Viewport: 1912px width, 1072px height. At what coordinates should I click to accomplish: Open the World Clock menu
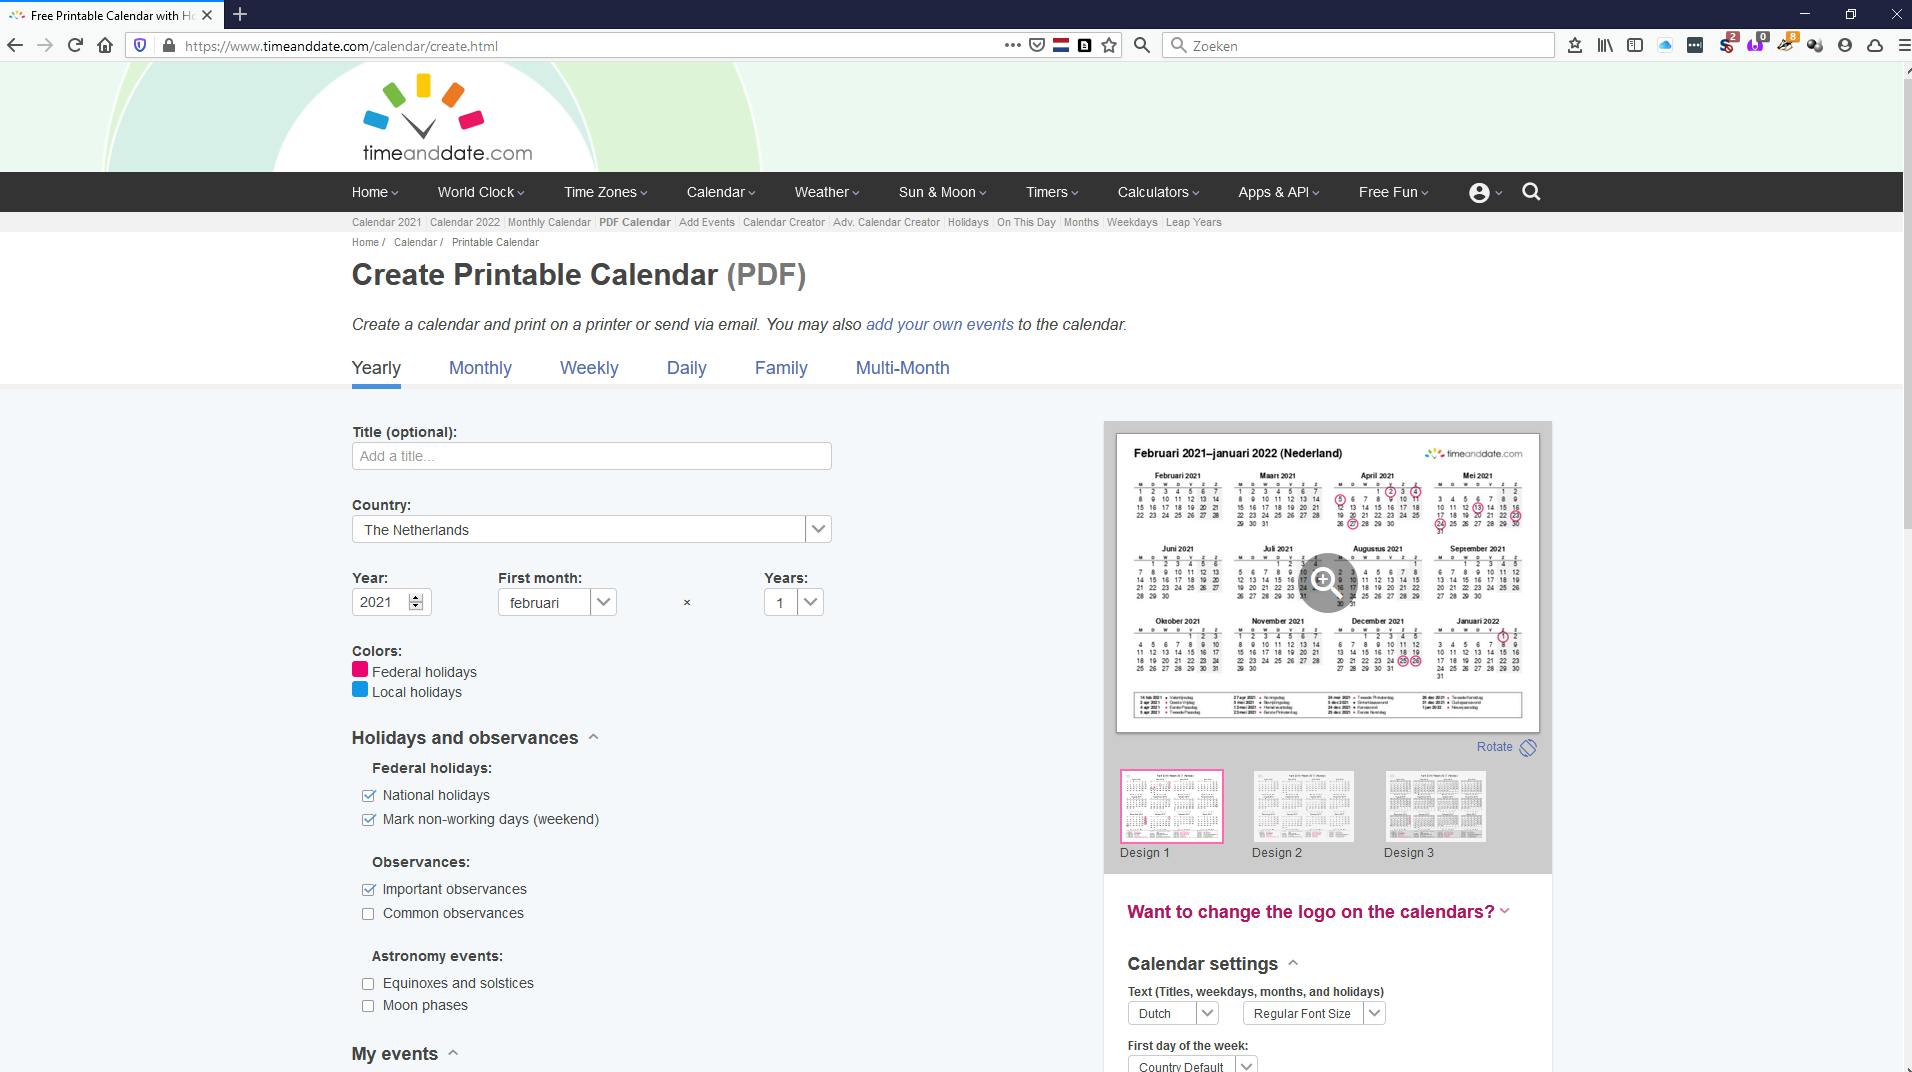pos(480,192)
